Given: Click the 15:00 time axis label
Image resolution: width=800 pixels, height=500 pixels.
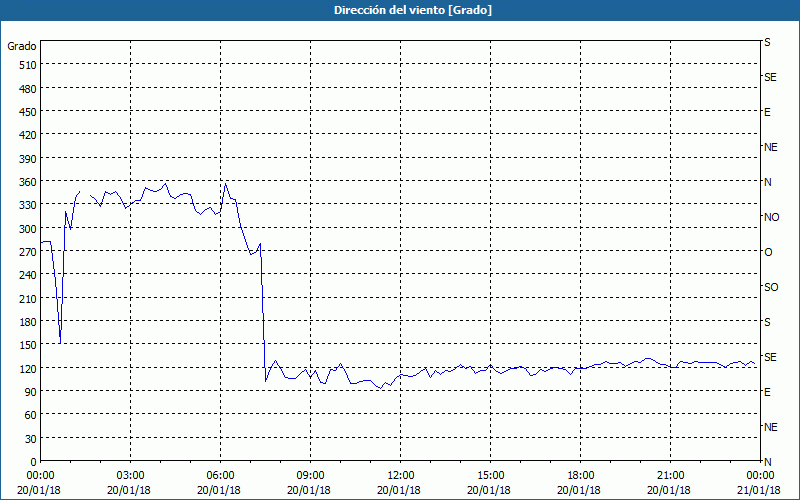Looking at the screenshot, I should tap(490, 476).
